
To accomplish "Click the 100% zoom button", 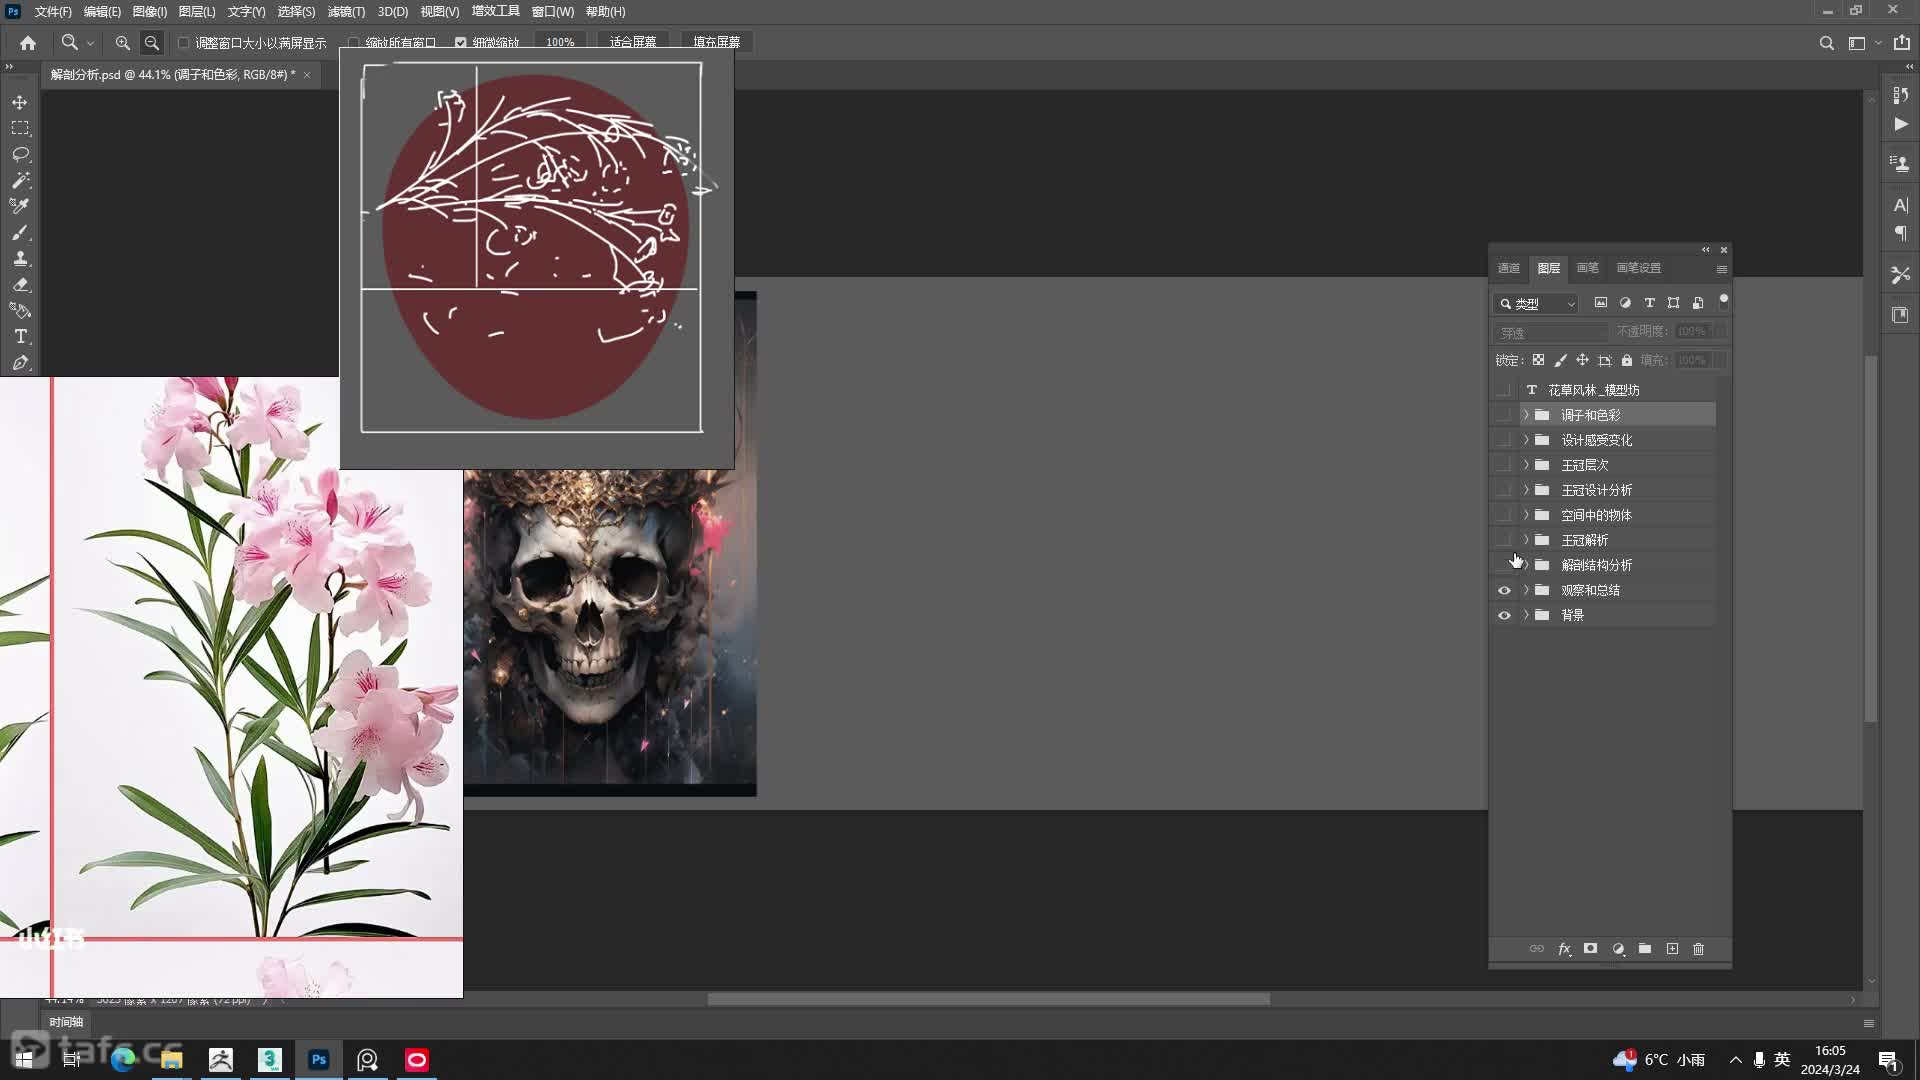I will pos(560,42).
